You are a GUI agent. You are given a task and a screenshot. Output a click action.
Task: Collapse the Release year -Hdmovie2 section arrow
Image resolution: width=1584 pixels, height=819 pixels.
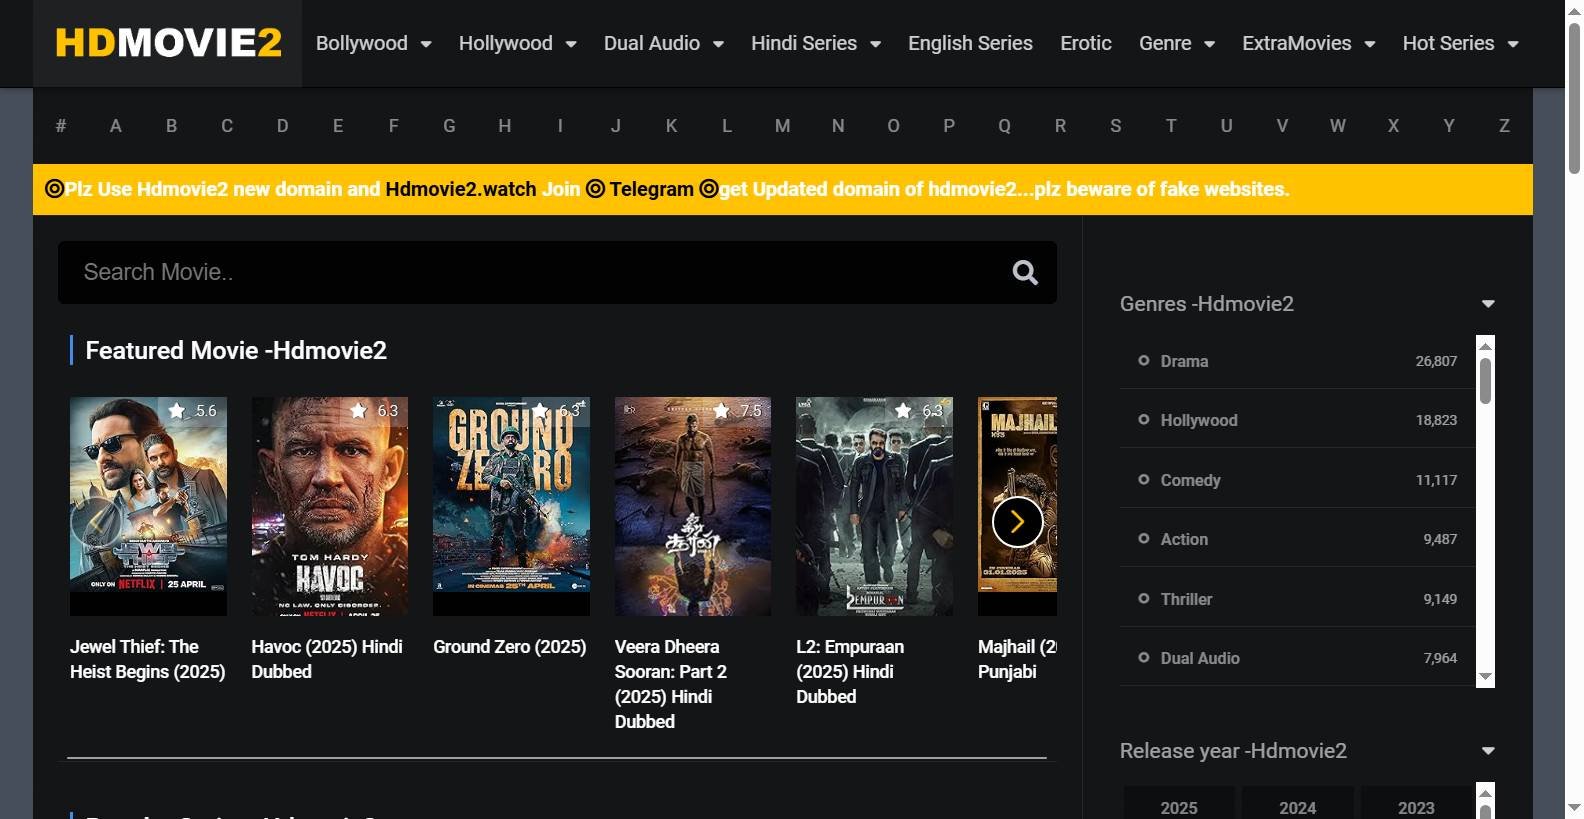(x=1488, y=751)
